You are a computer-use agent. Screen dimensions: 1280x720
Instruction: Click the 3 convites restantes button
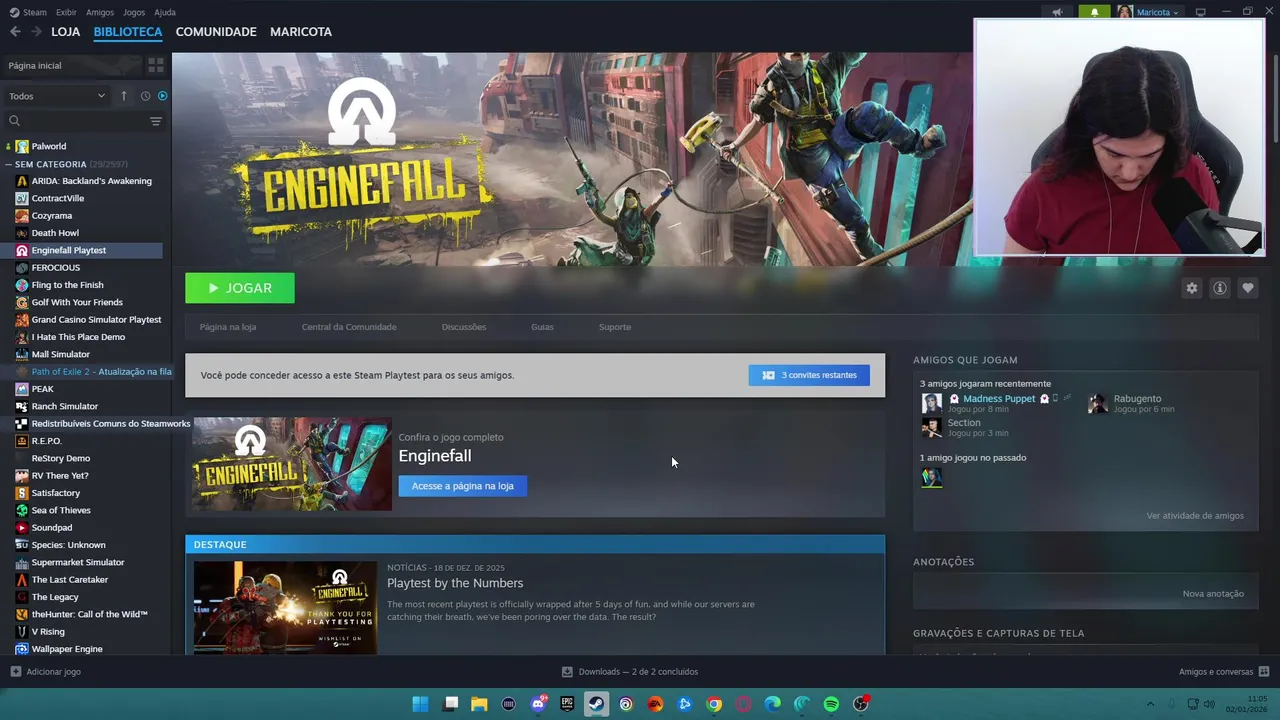809,375
